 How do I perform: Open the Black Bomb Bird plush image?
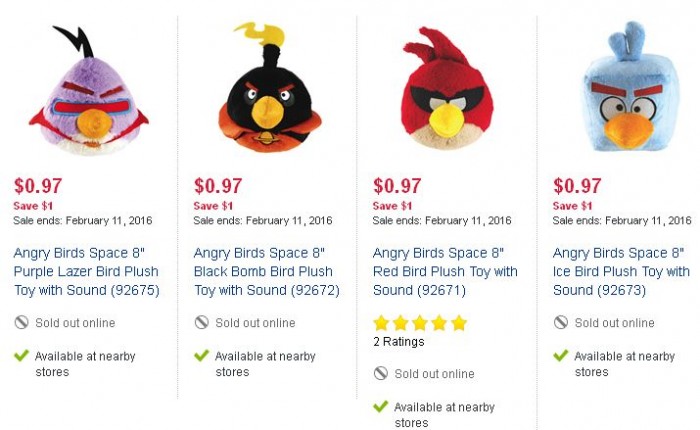(269, 87)
